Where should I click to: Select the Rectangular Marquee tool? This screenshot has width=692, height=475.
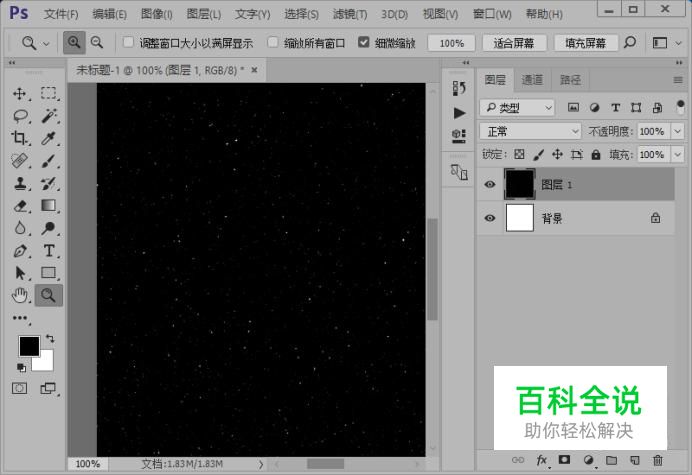pos(49,94)
